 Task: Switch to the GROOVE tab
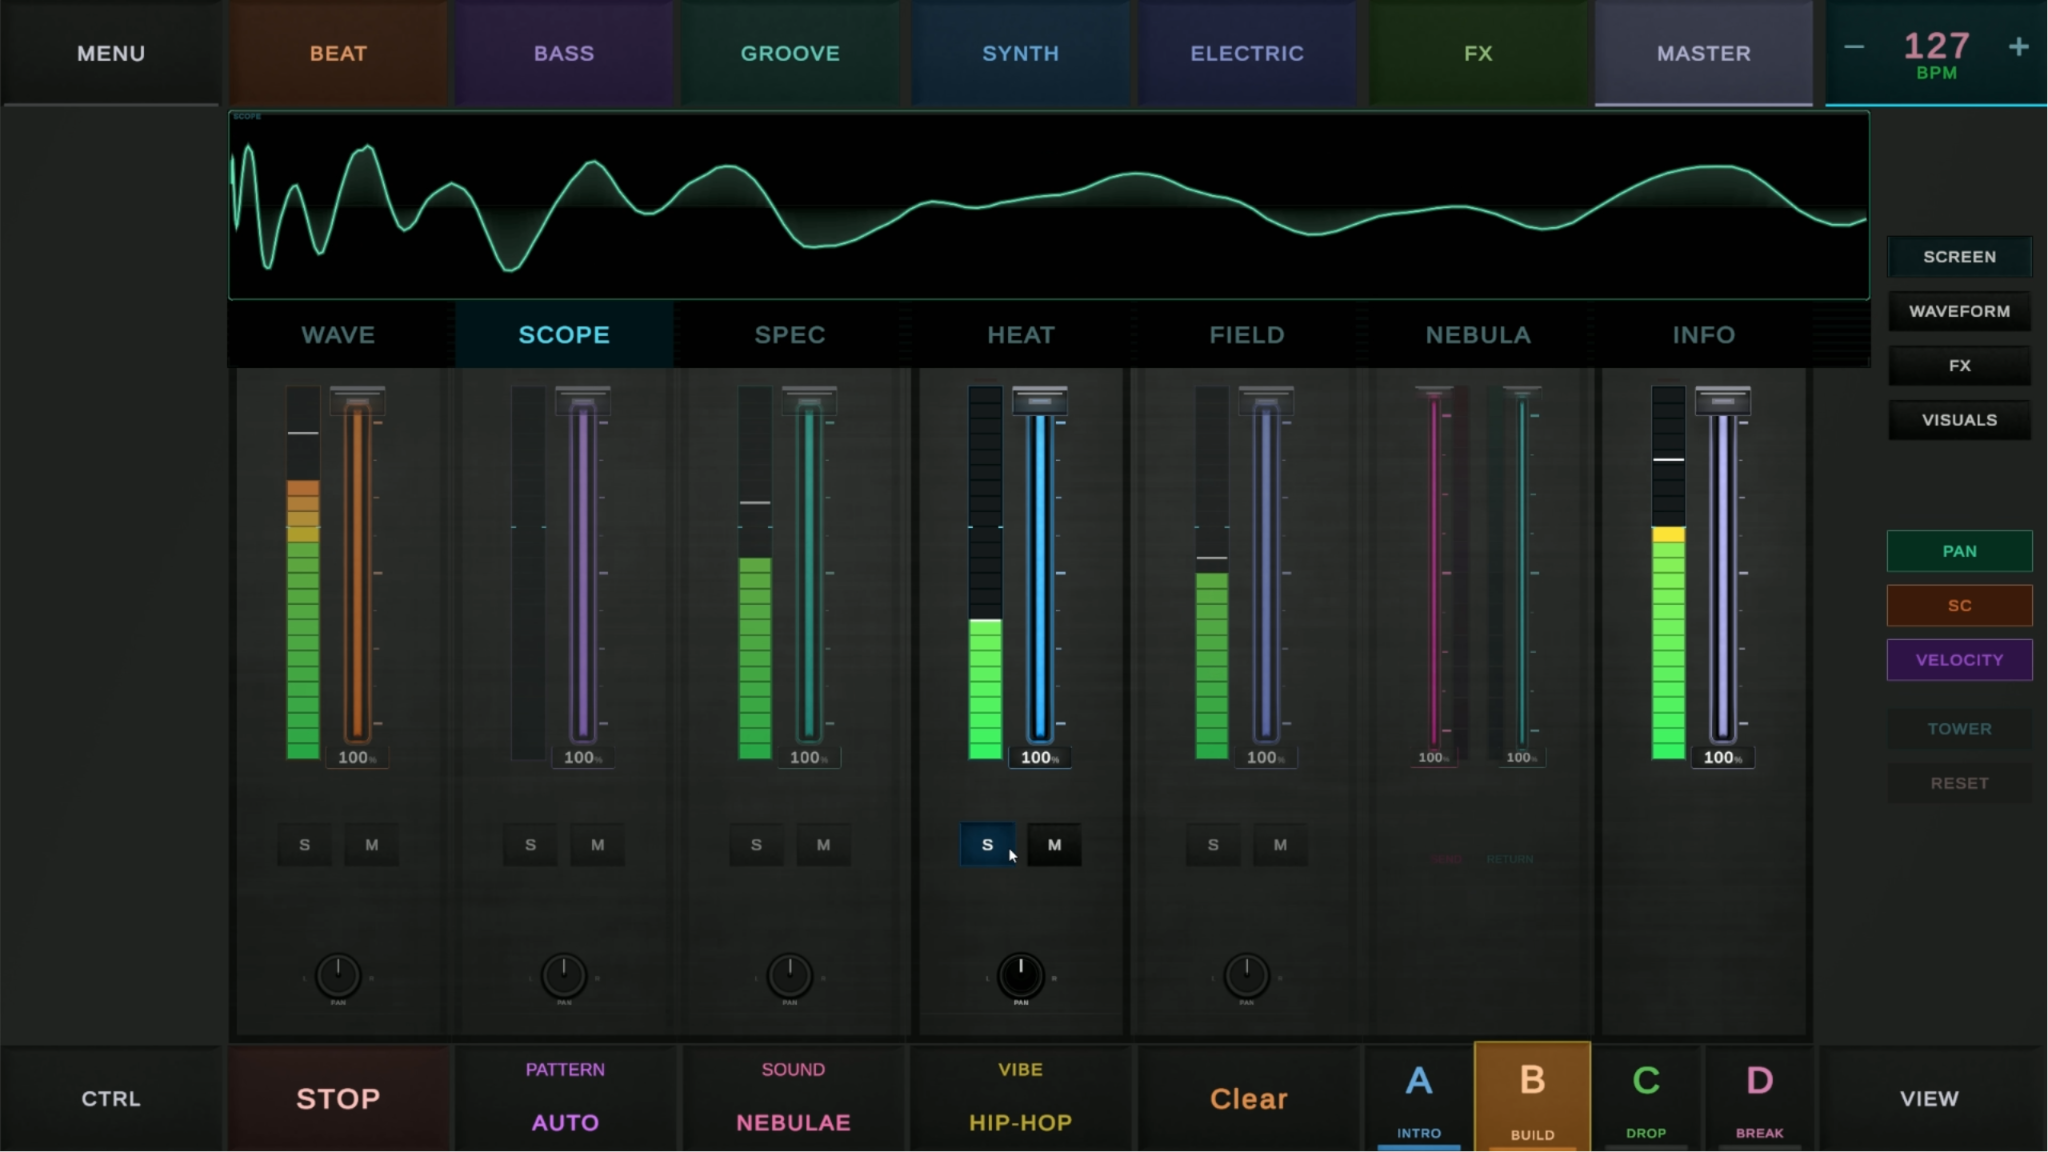tap(790, 53)
